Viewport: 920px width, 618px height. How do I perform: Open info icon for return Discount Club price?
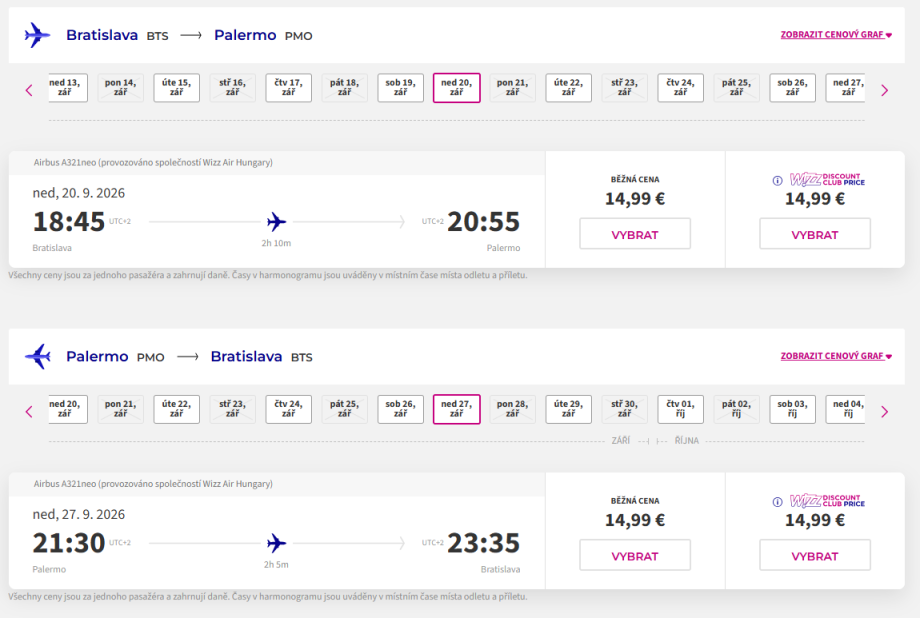pyautogui.click(x=777, y=502)
